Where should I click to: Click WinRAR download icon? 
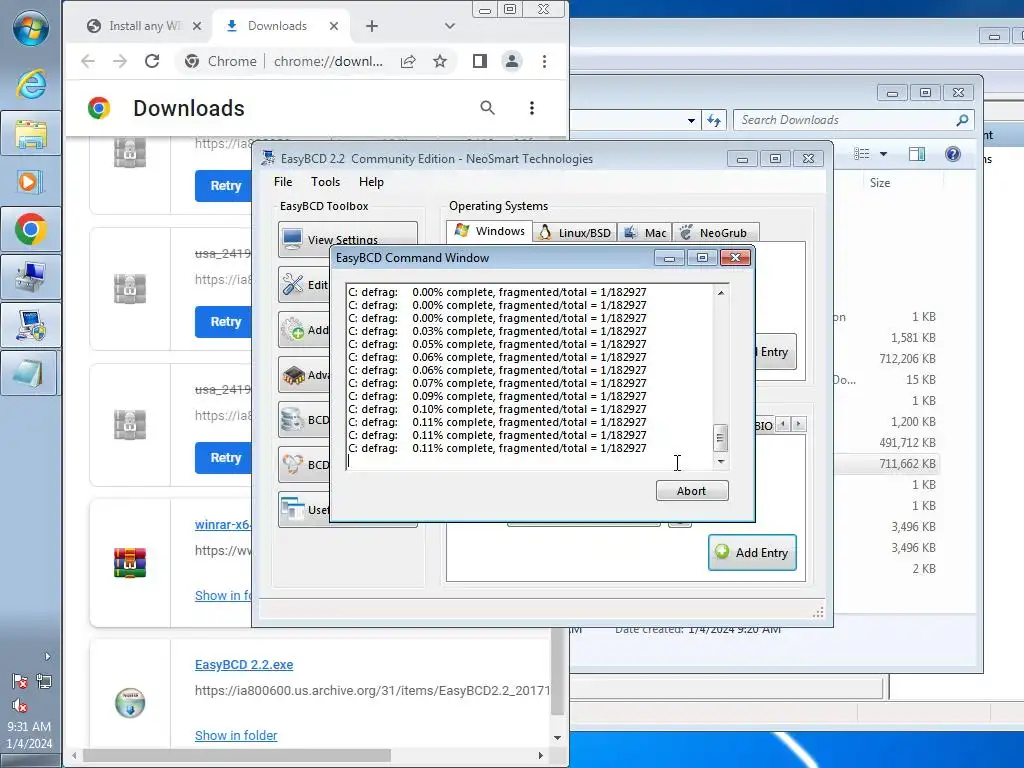pyautogui.click(x=129, y=563)
